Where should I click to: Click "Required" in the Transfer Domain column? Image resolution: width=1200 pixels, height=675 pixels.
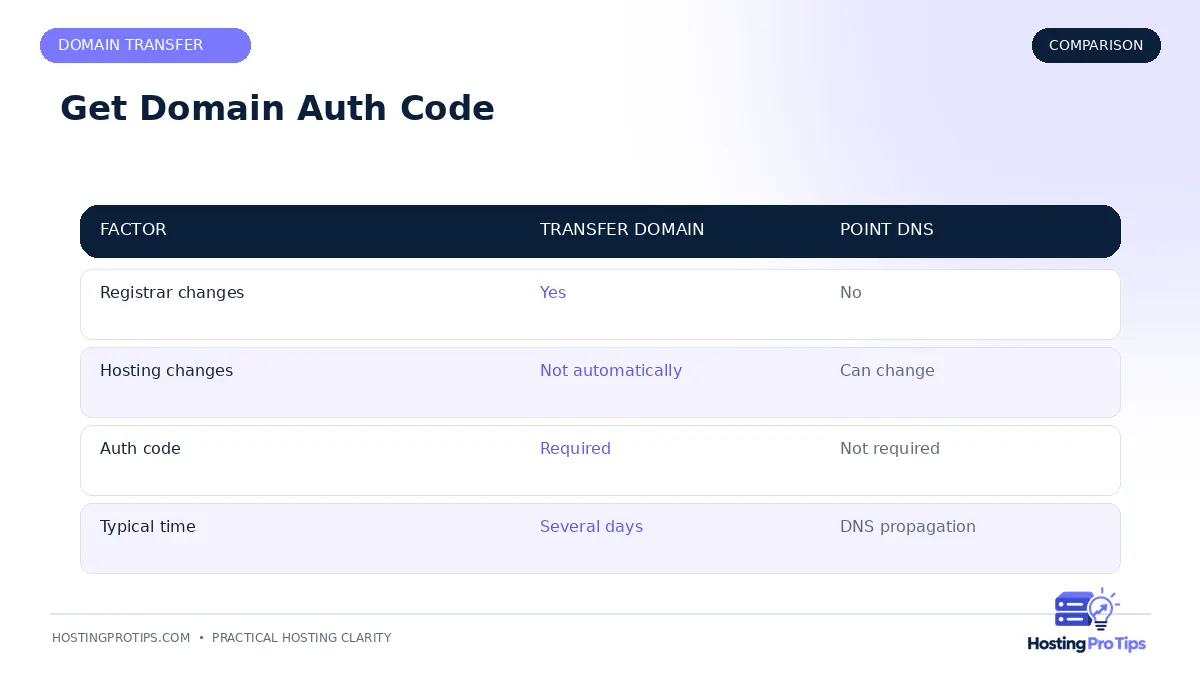coord(575,449)
